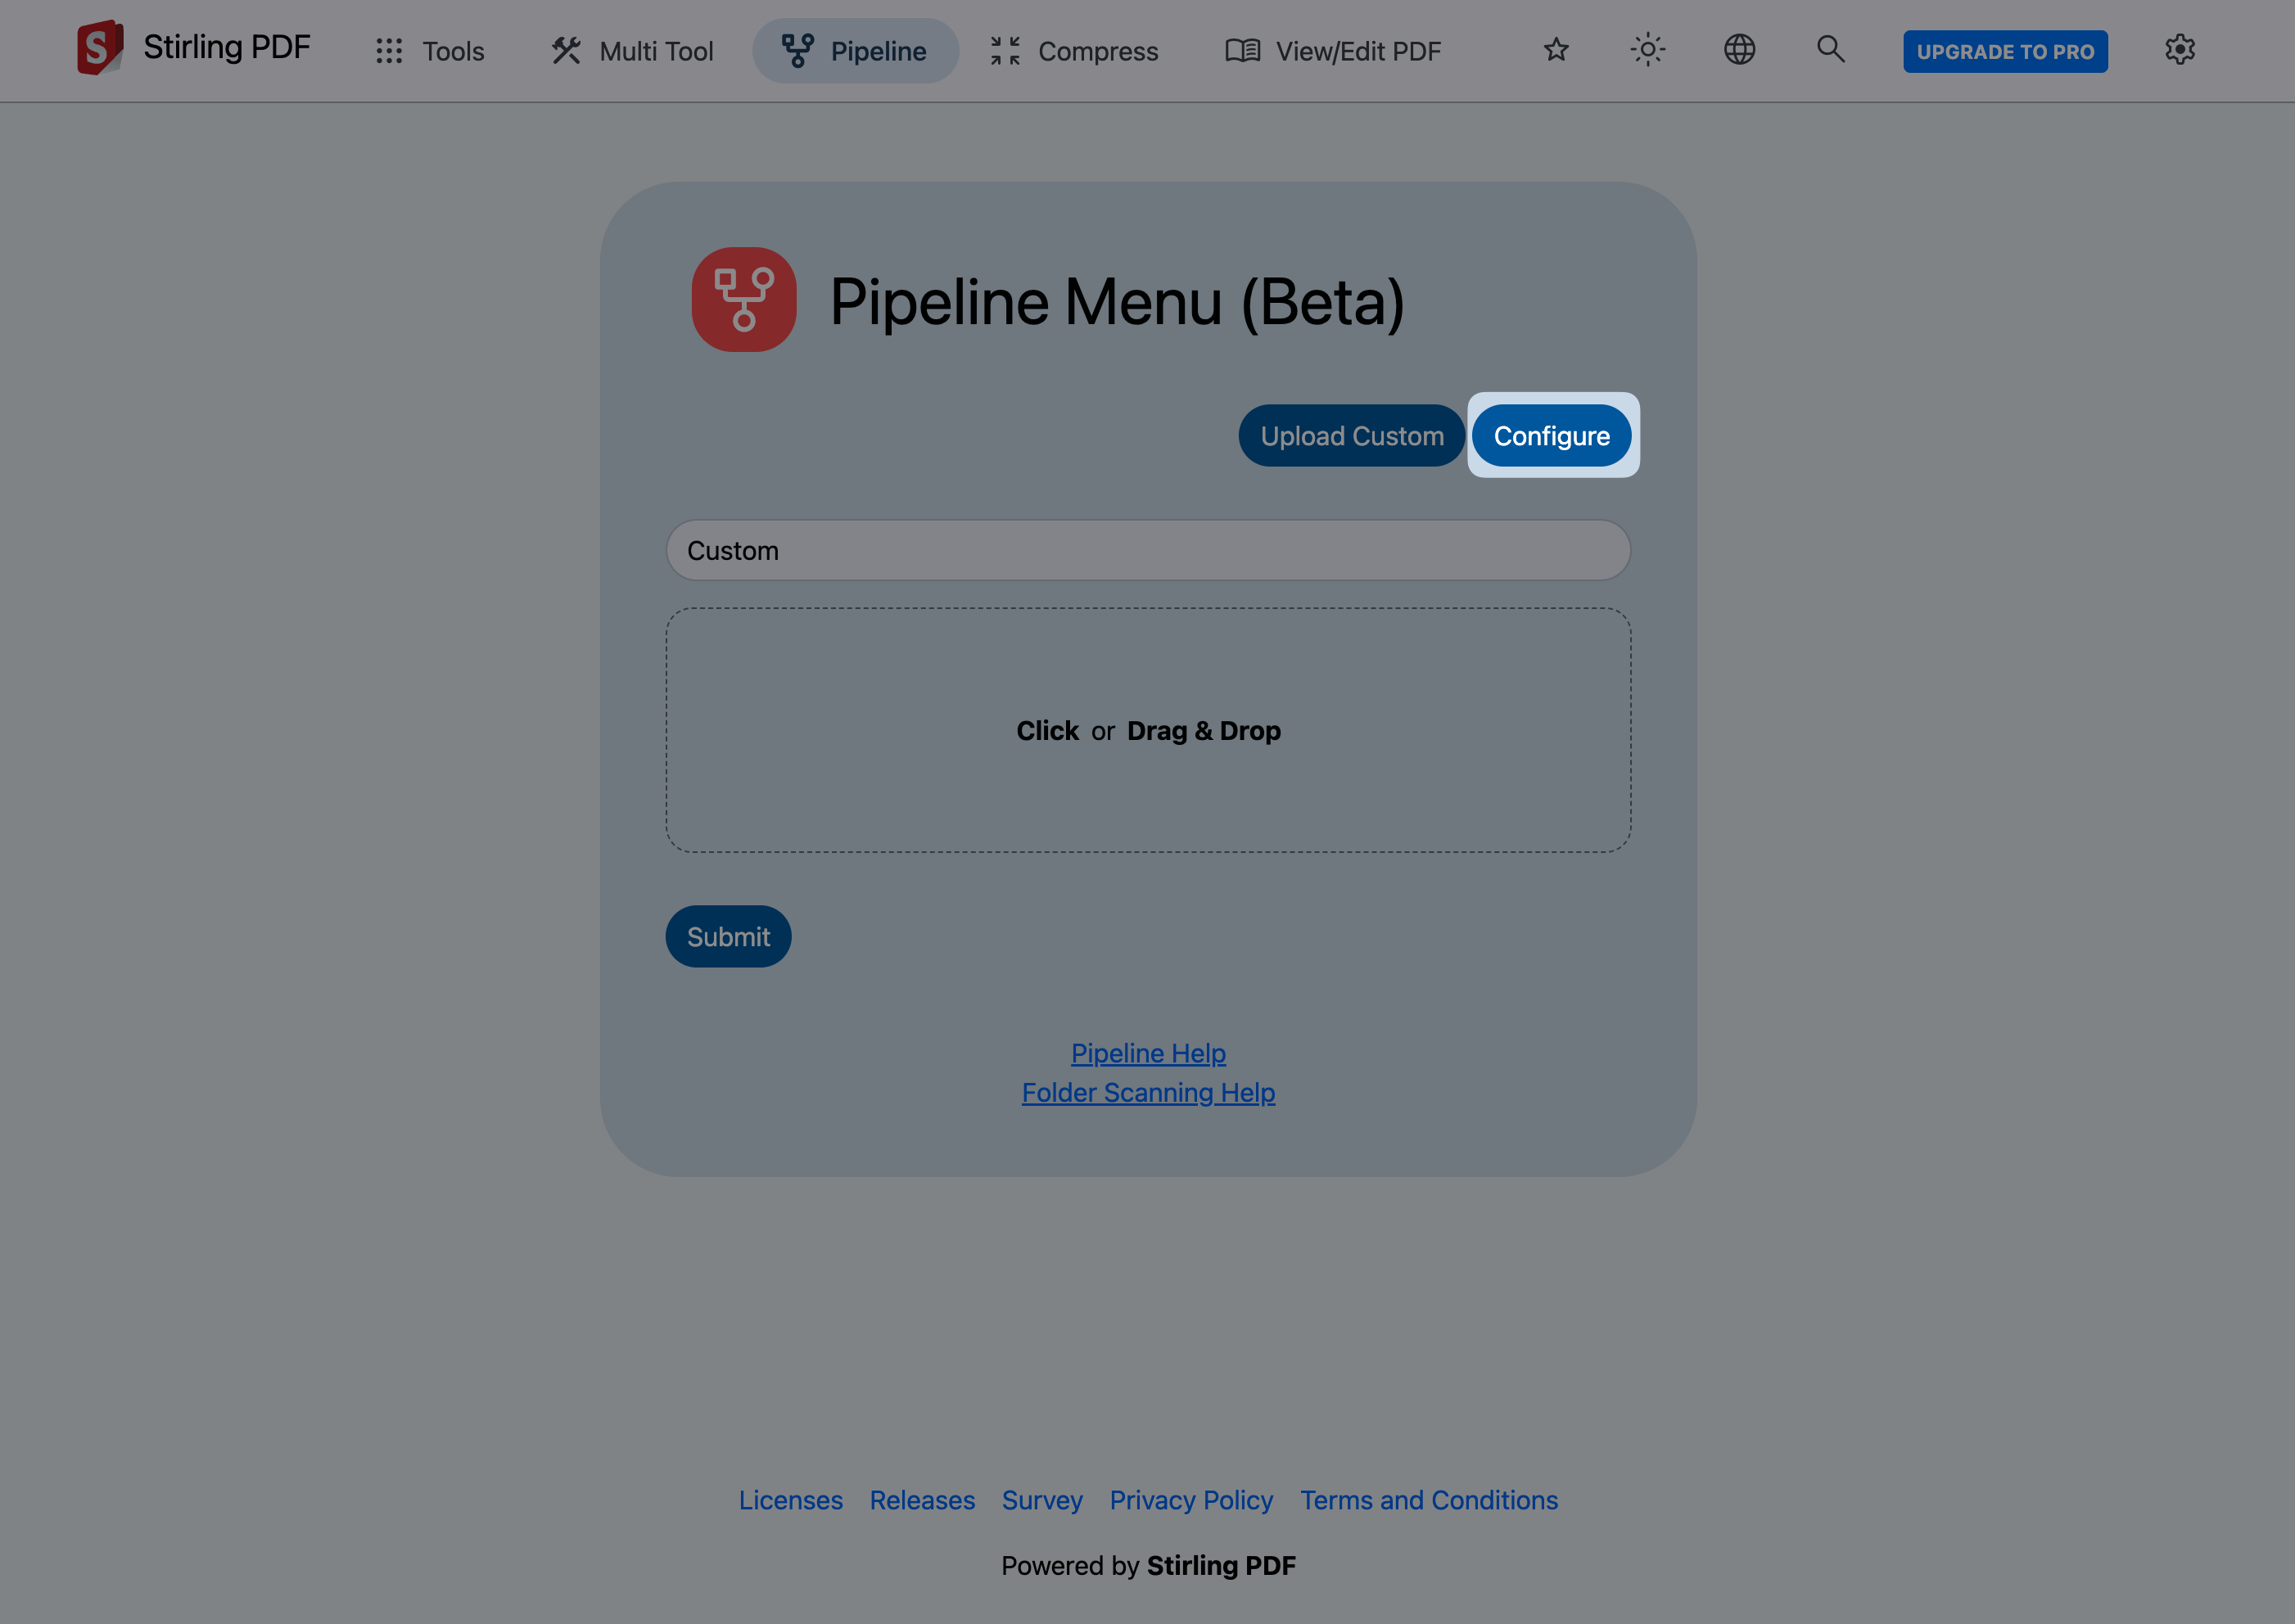
Task: Toggle the favorites star
Action: [1555, 49]
